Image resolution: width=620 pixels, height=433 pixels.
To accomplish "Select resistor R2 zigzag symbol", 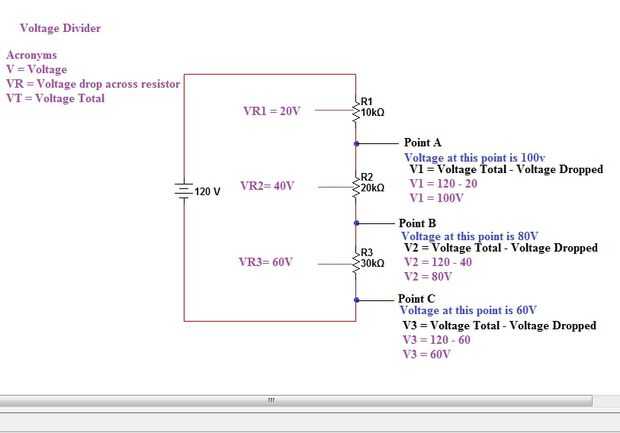I will [356, 186].
